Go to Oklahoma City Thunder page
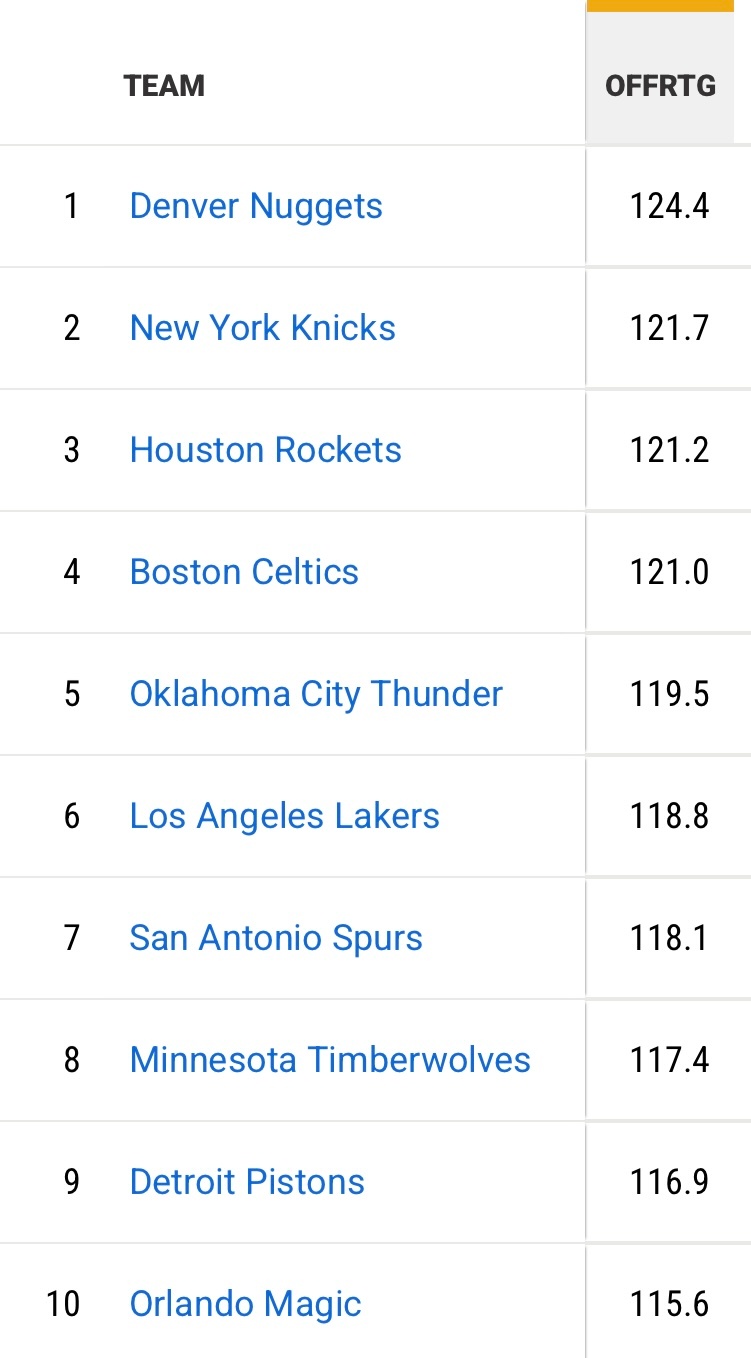751x1358 pixels. click(316, 694)
